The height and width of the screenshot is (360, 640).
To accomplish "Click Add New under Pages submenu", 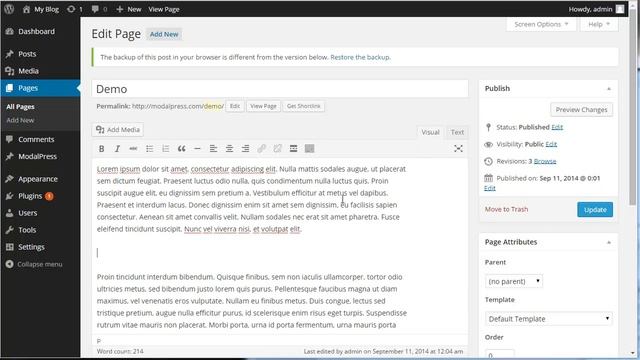I will tap(20, 120).
